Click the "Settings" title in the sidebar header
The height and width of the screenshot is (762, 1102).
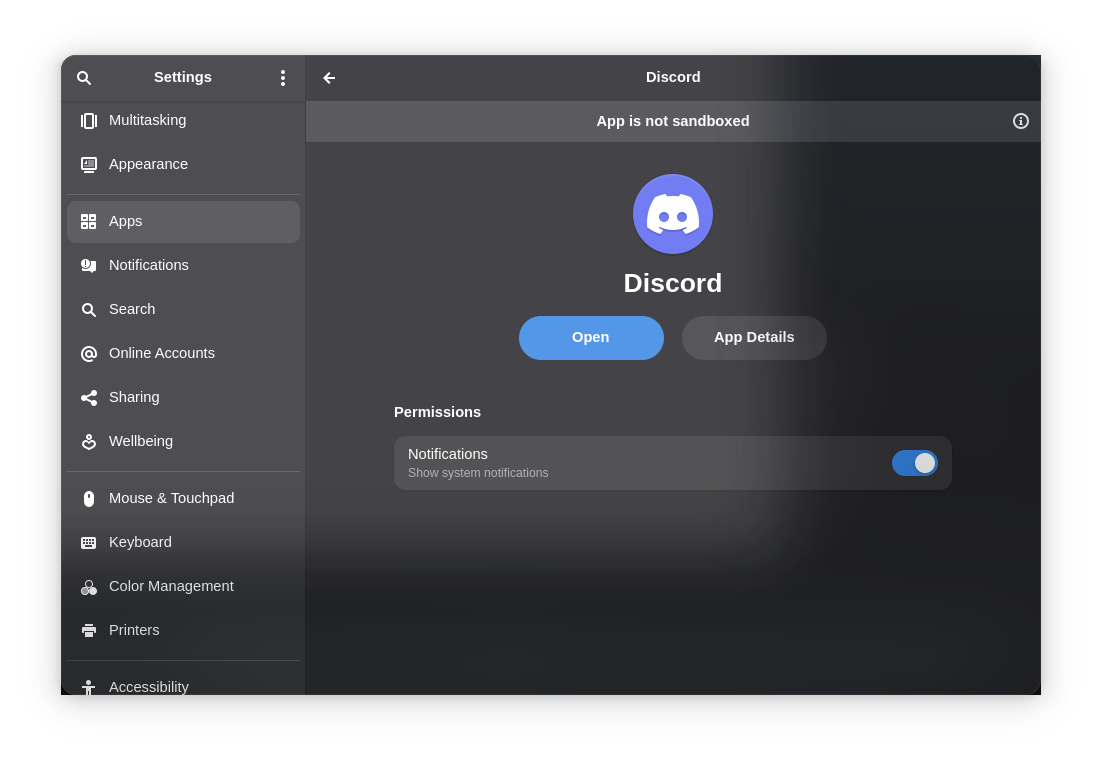point(183,77)
